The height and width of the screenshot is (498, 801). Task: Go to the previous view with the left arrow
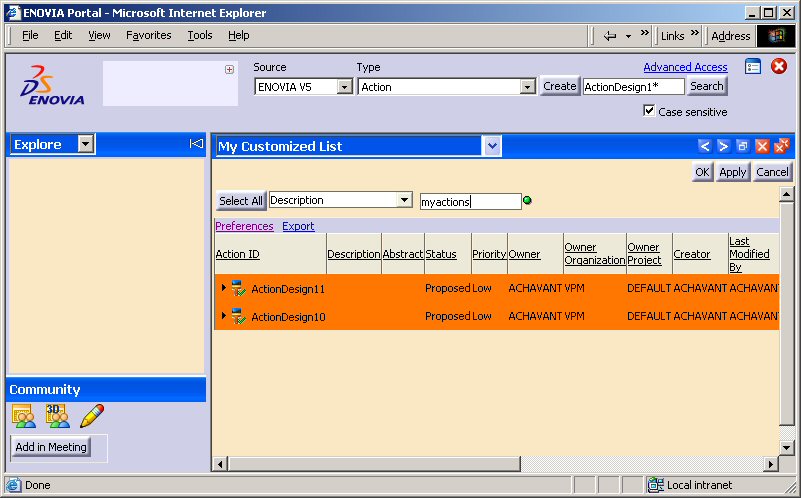pos(704,147)
